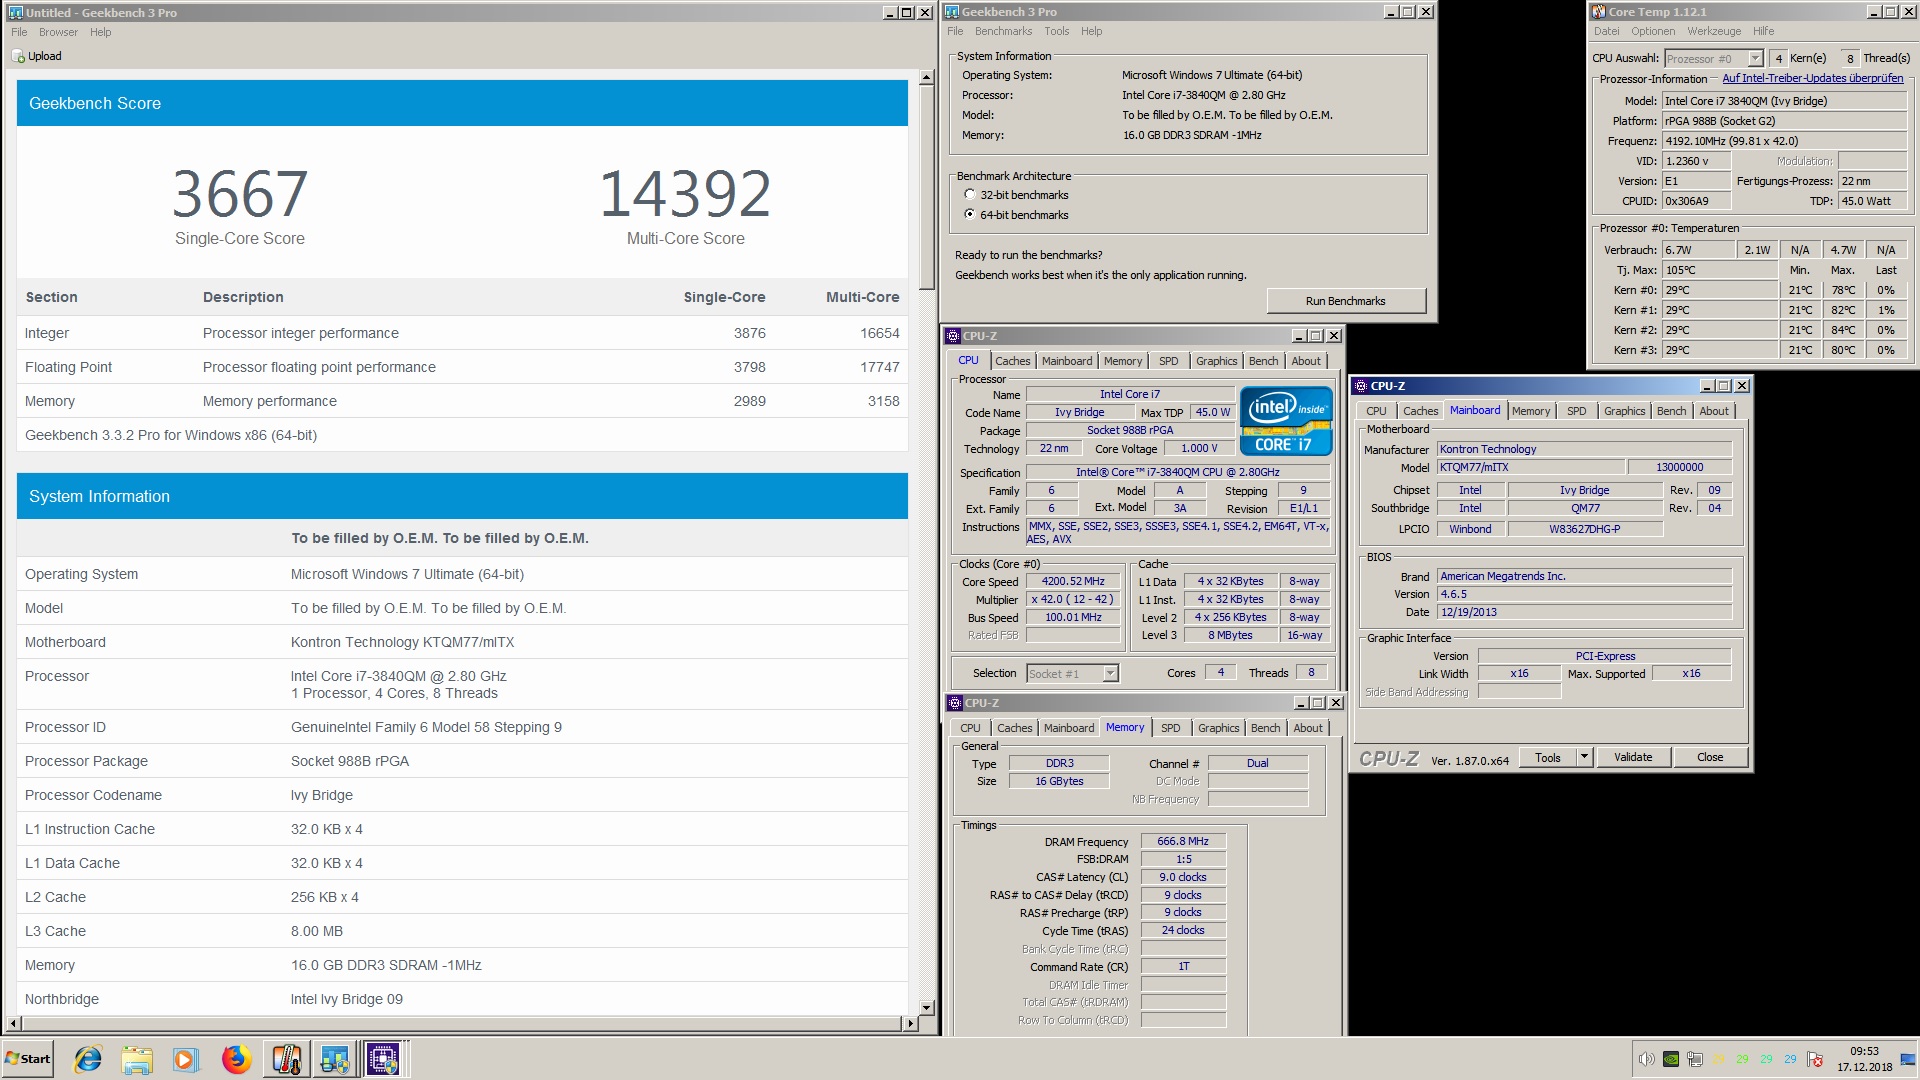Image resolution: width=1920 pixels, height=1080 pixels.
Task: Open Auf Intel-Treiber-Updates überprüfen link
Action: pyautogui.click(x=1812, y=78)
